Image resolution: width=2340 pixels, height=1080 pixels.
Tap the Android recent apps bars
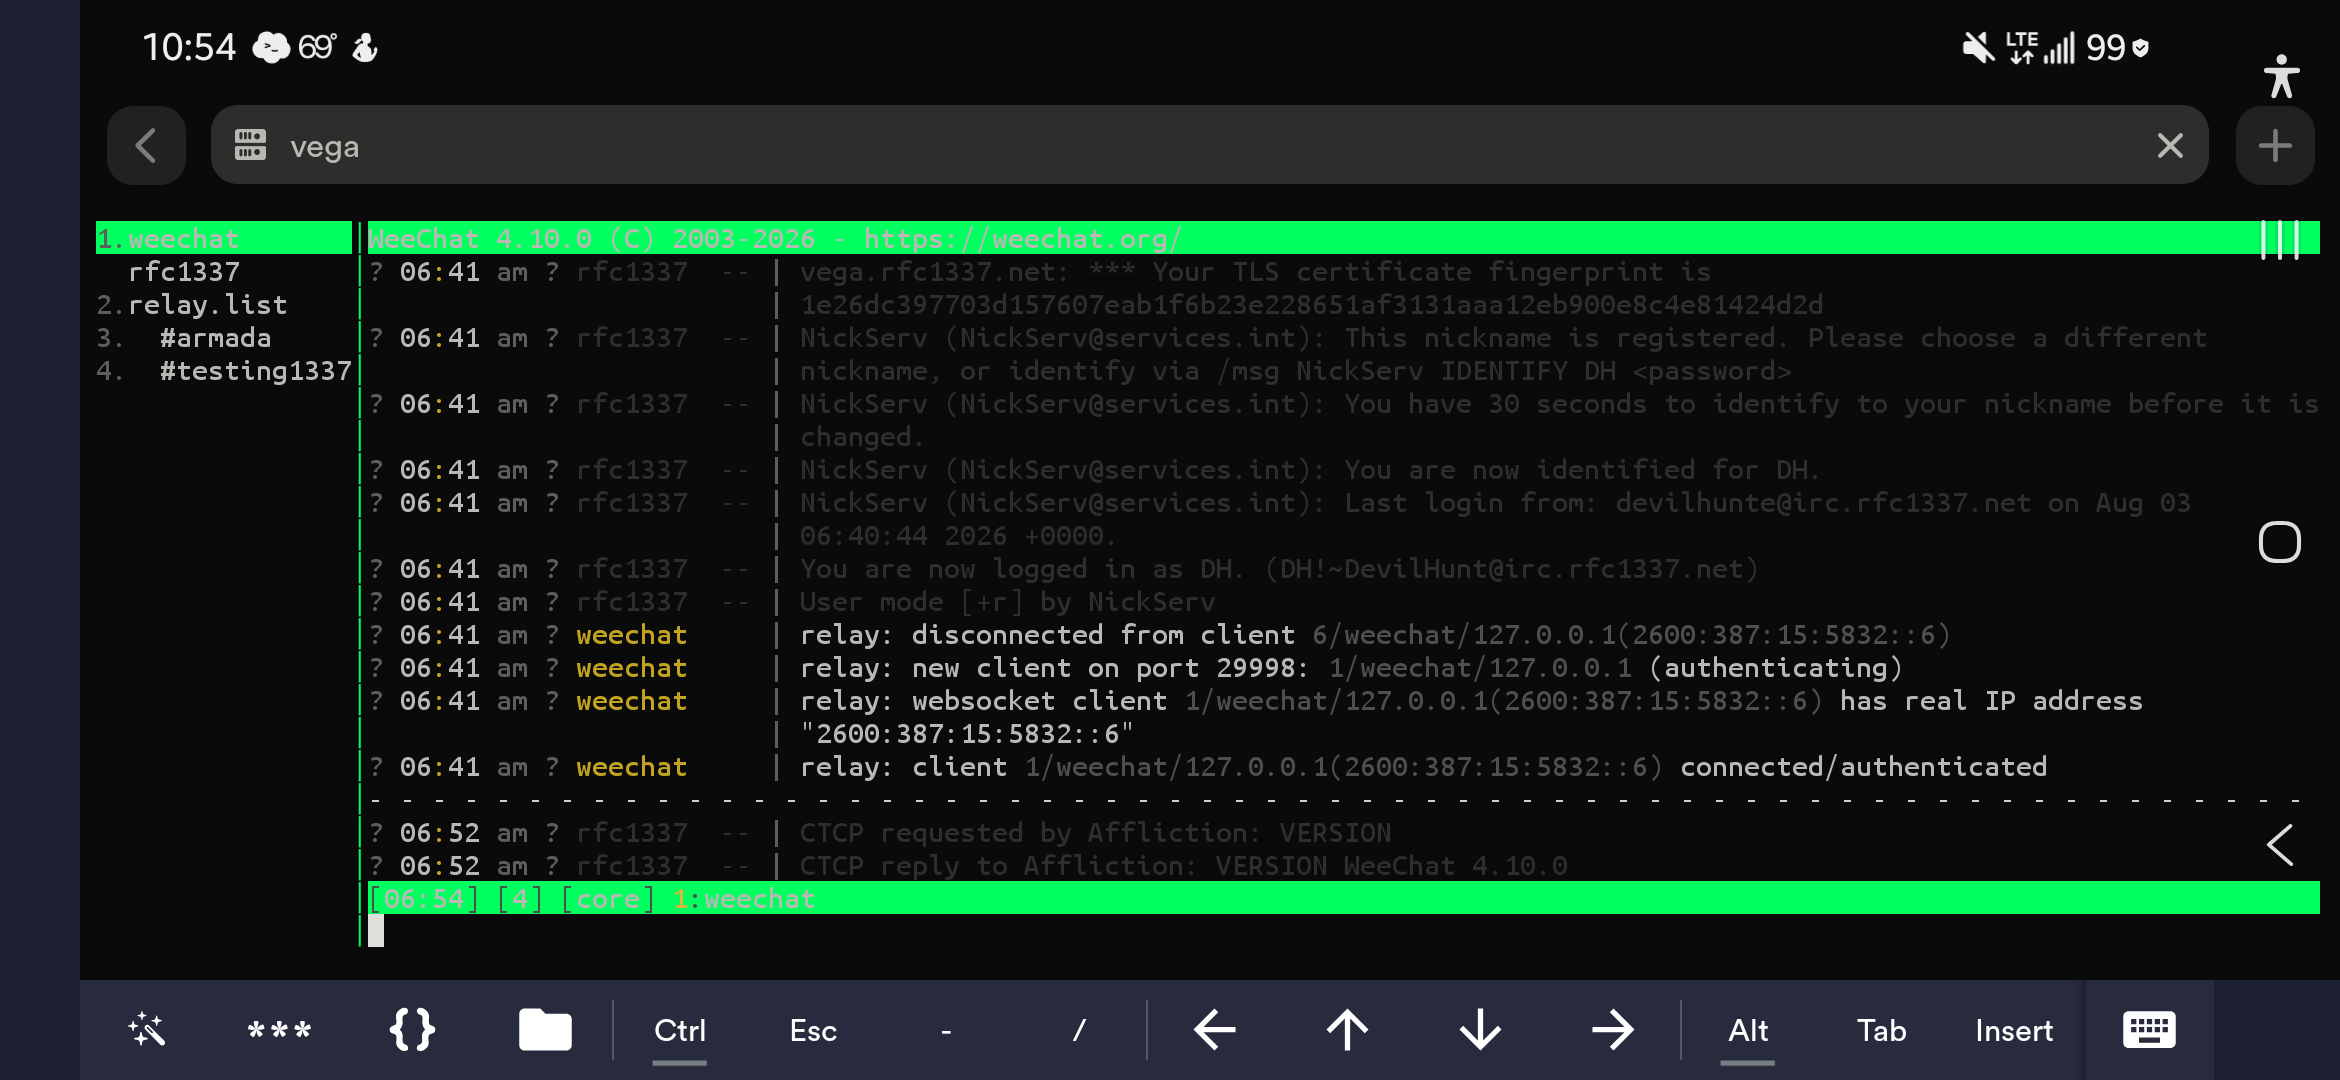click(2280, 240)
